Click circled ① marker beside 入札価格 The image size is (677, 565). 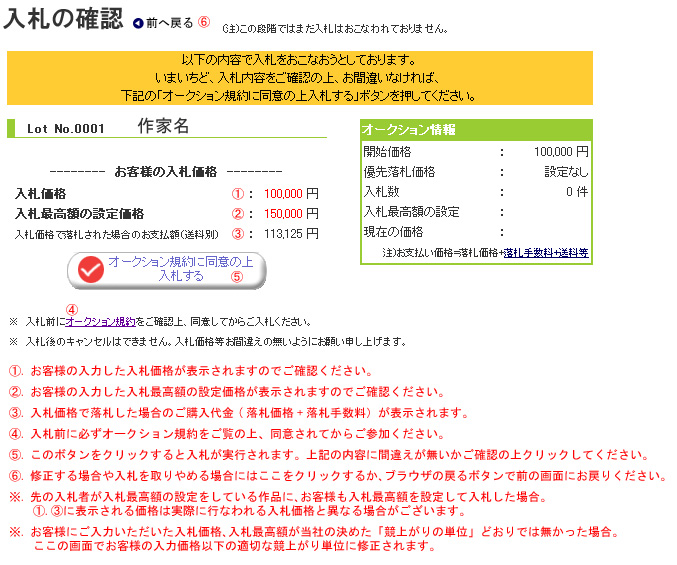click(x=238, y=194)
